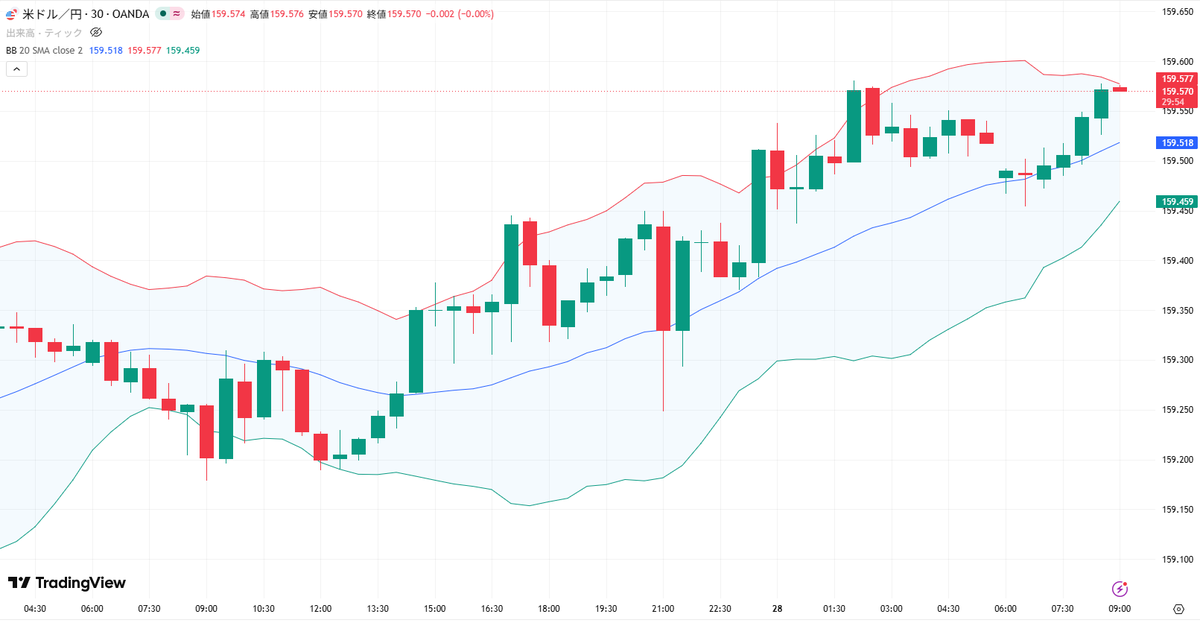Click the 16:30 time axis label
1200x623 pixels.
[x=491, y=608]
